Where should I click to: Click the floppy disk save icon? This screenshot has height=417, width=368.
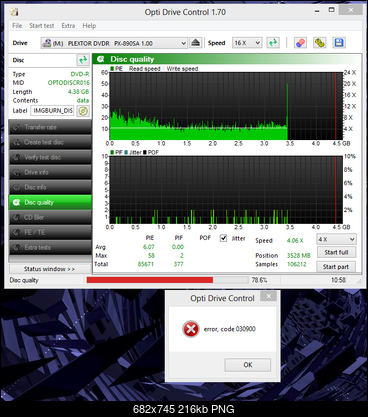click(x=339, y=43)
